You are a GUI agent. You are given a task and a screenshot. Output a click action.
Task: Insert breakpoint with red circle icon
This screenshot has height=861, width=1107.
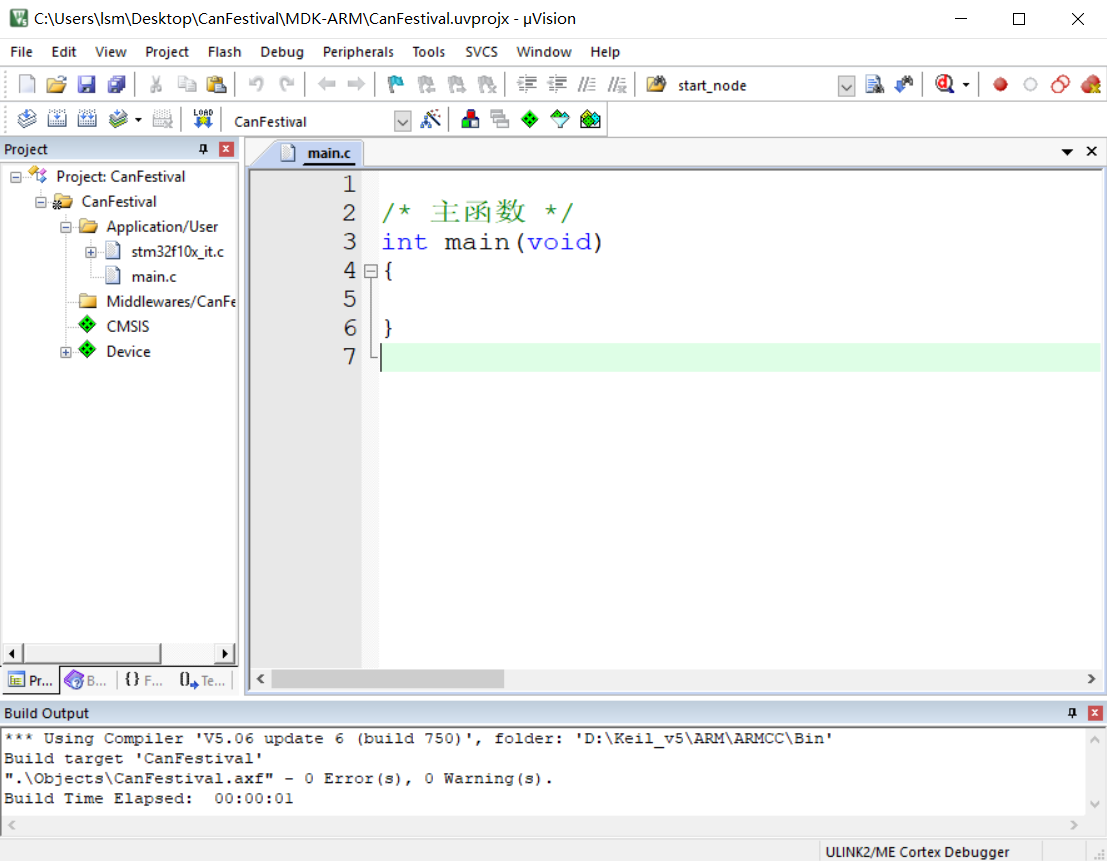1000,85
